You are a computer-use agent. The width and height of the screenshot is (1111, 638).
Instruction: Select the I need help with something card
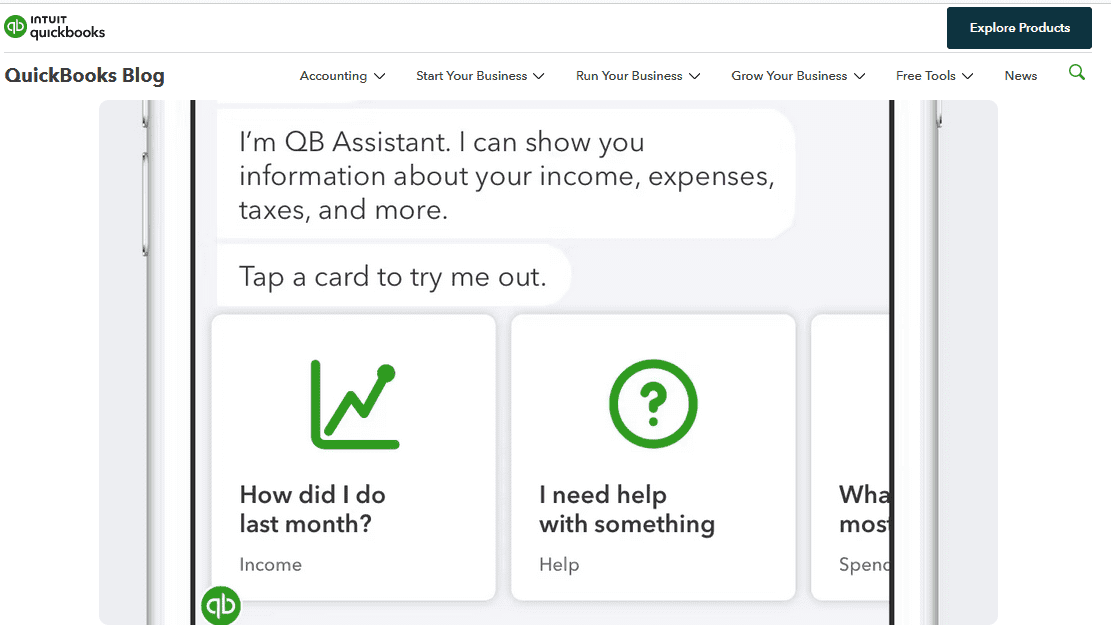(653, 457)
